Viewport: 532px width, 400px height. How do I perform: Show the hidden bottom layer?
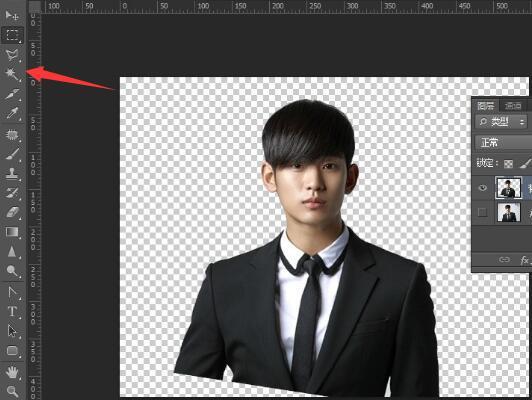pos(482,212)
